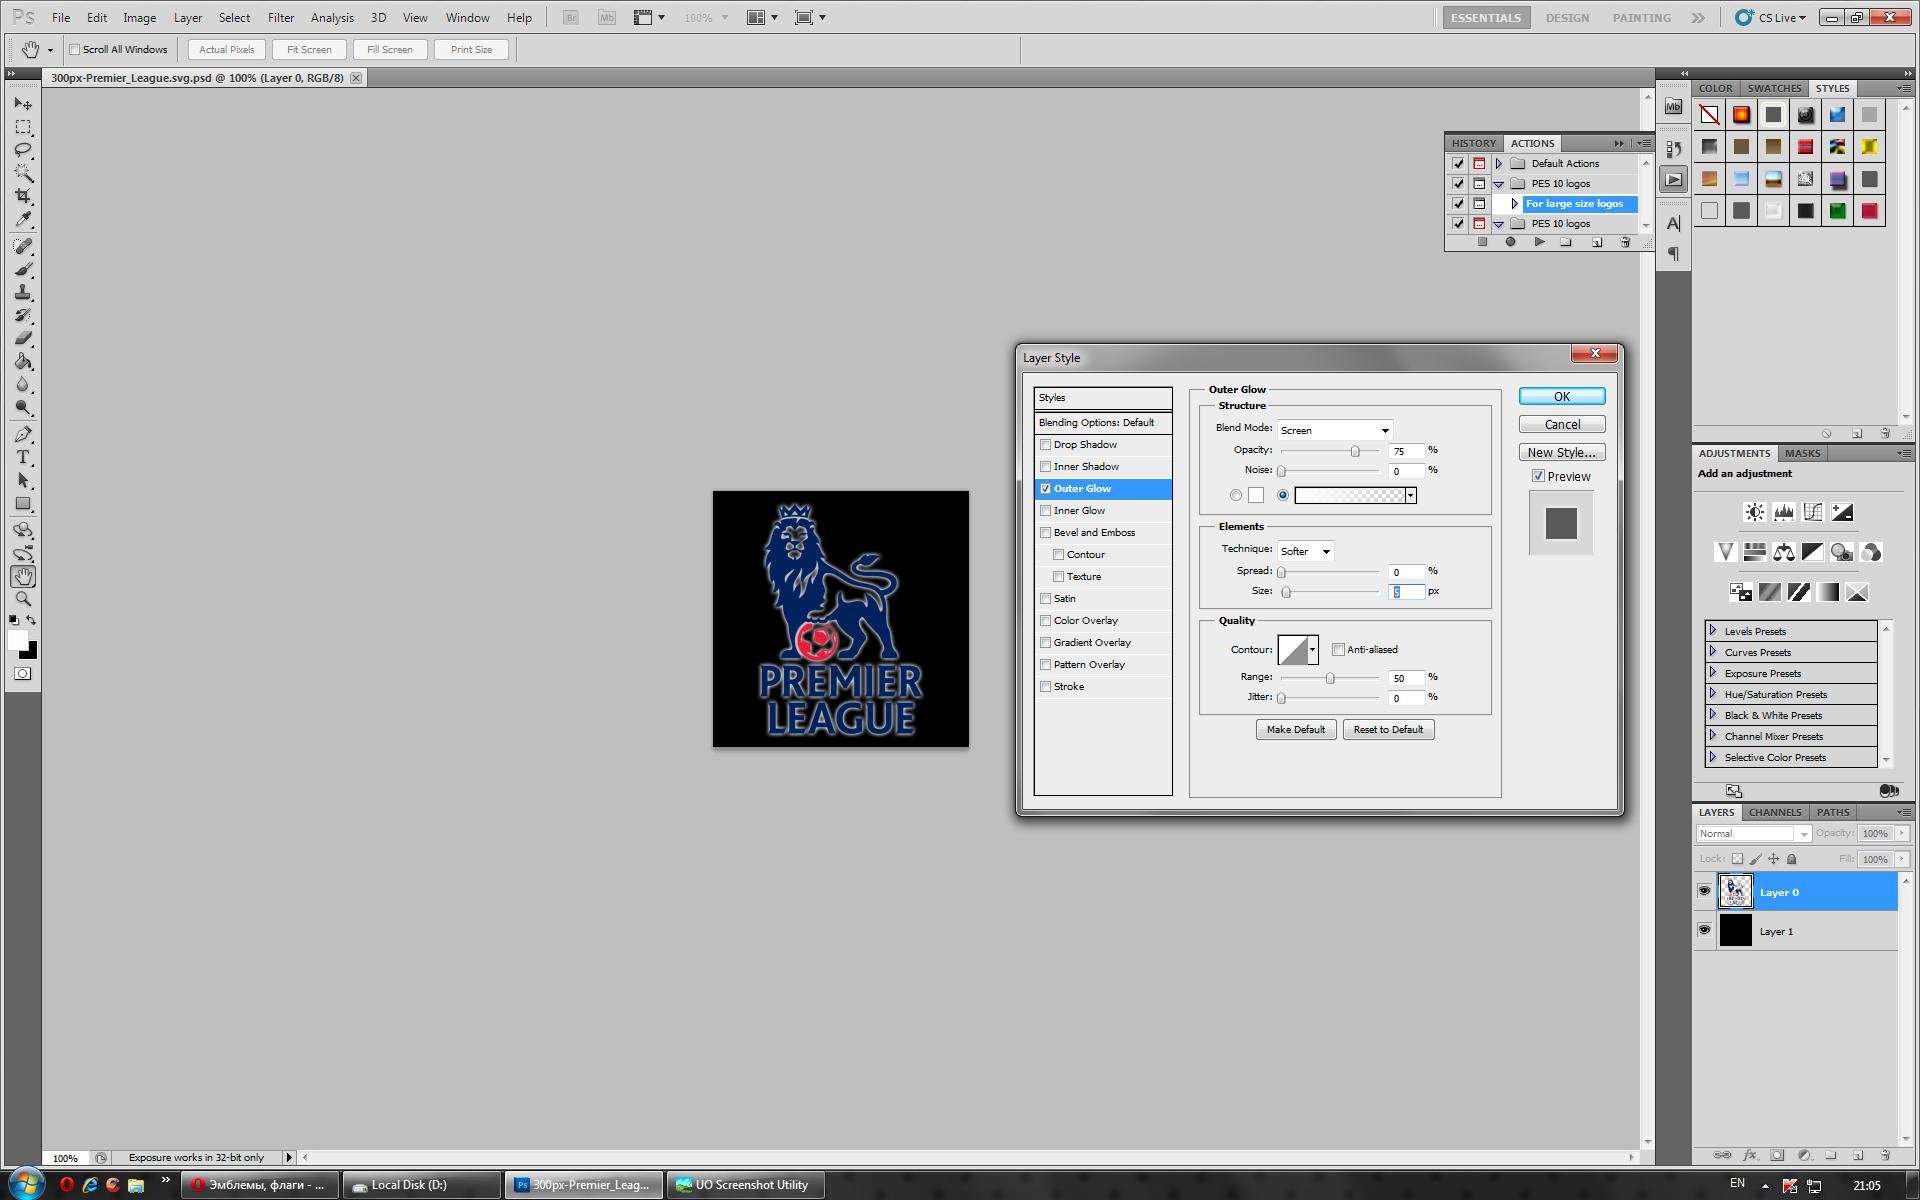Click the white glow color swatch
Image resolution: width=1920 pixels, height=1200 pixels.
(x=1256, y=496)
